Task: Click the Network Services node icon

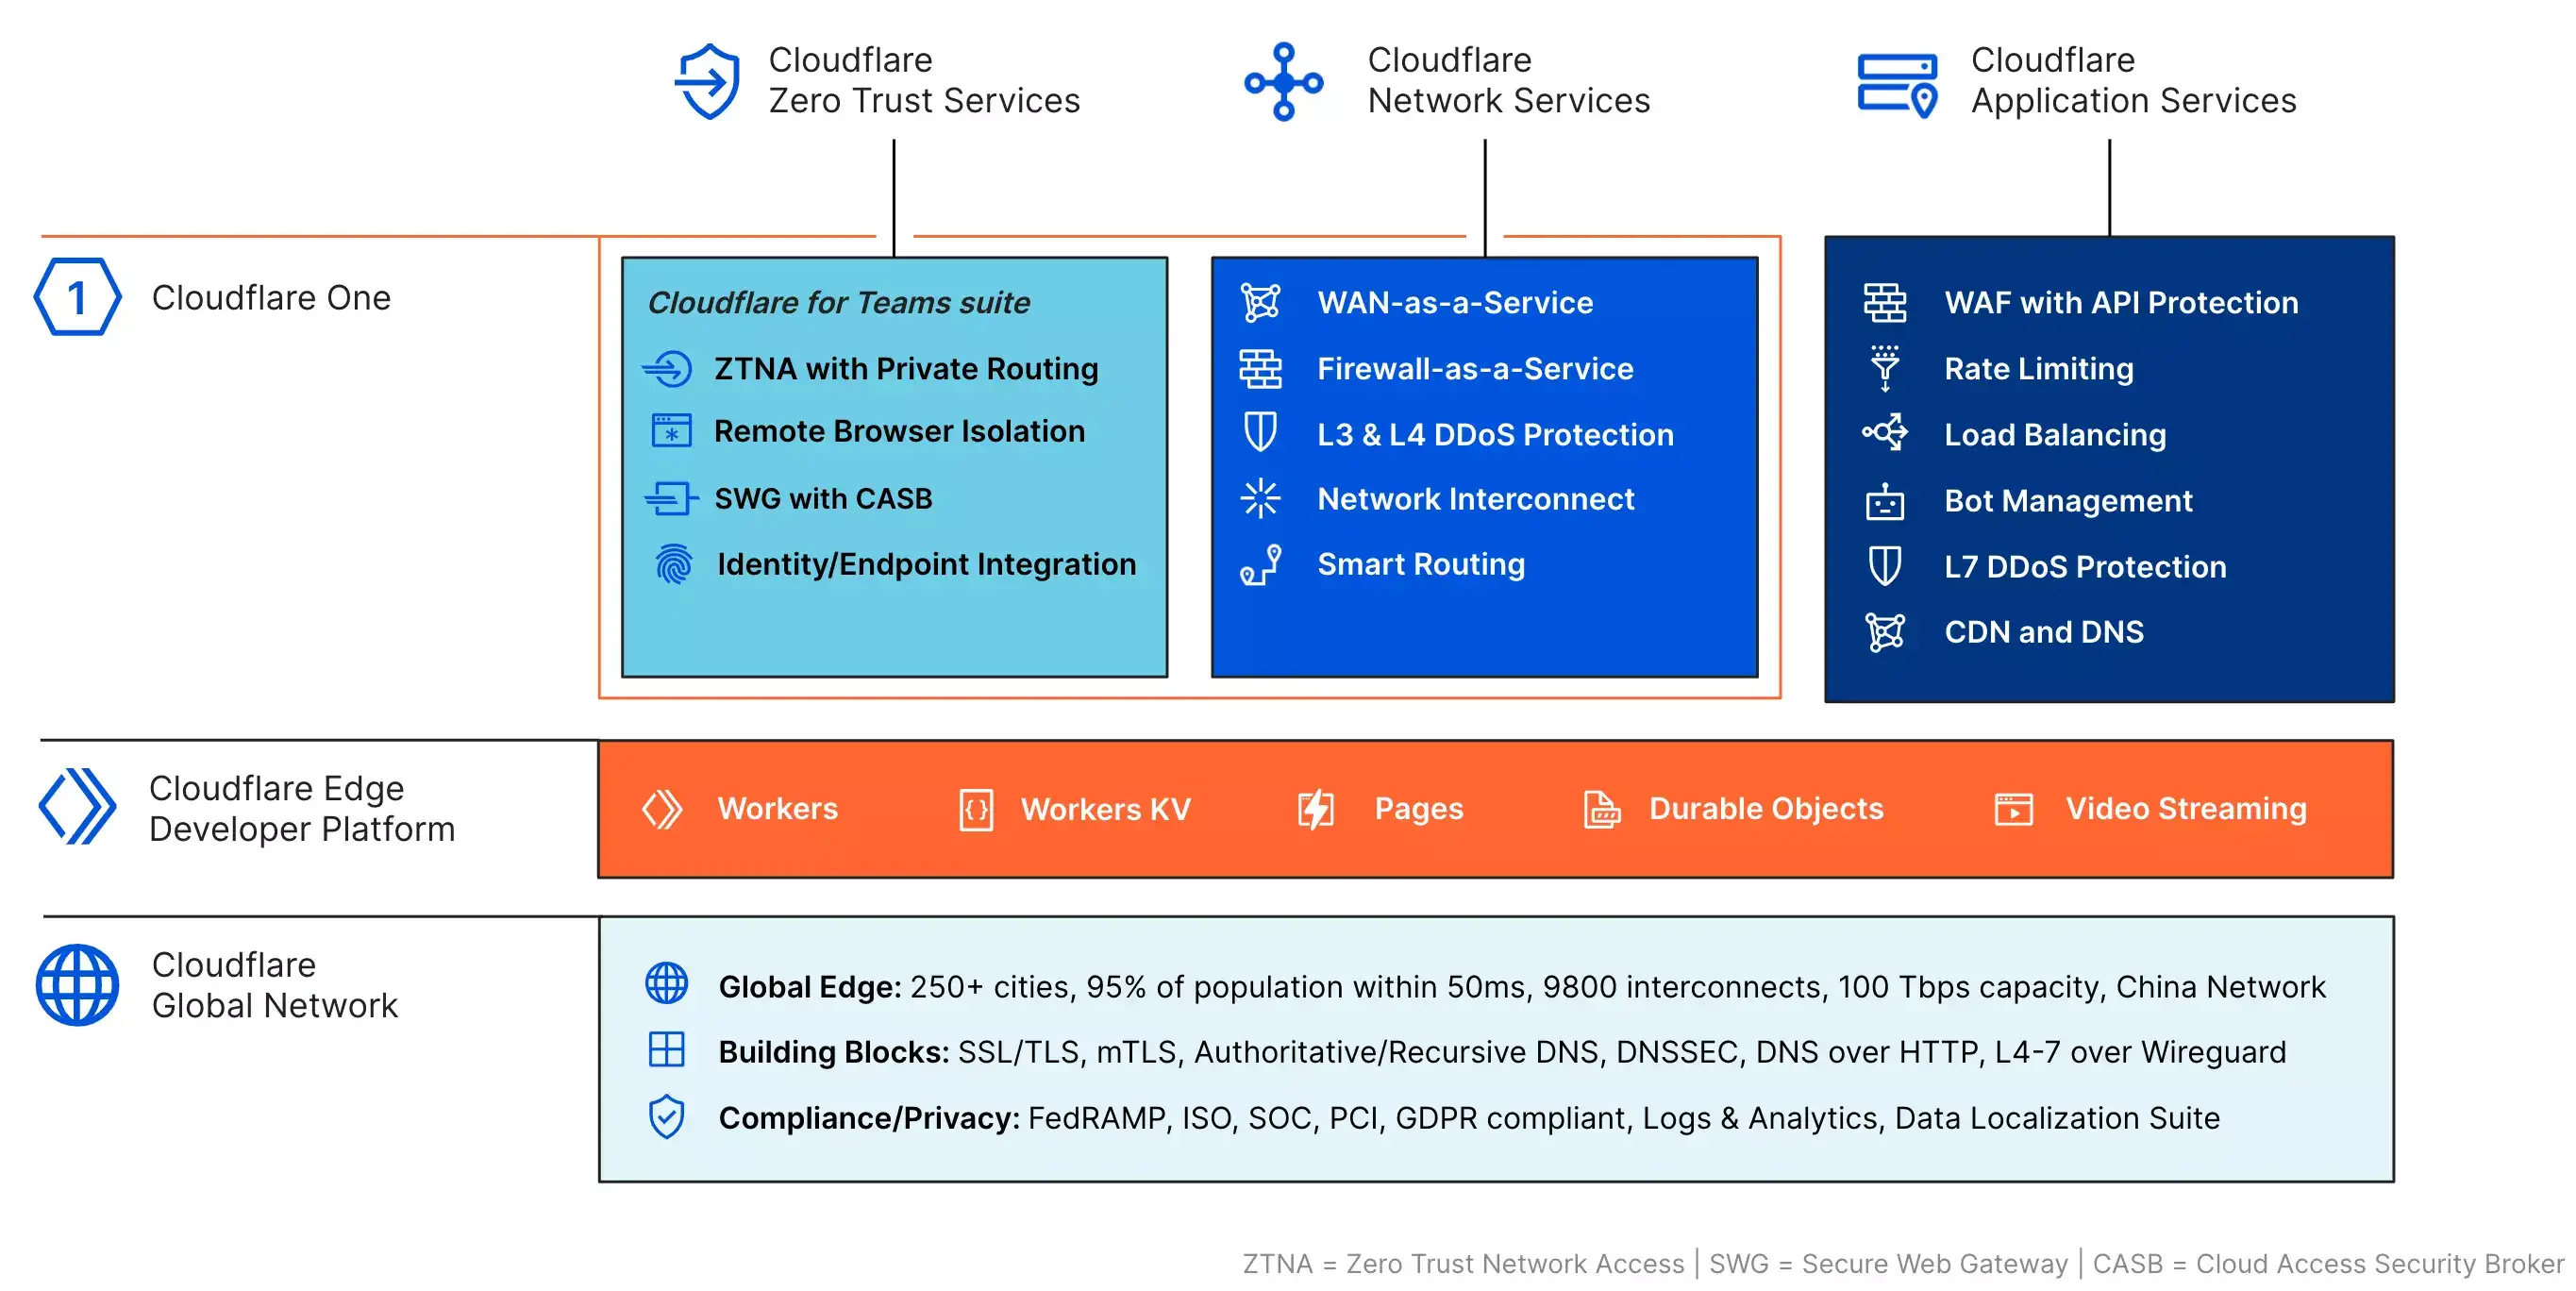Action: [1284, 81]
